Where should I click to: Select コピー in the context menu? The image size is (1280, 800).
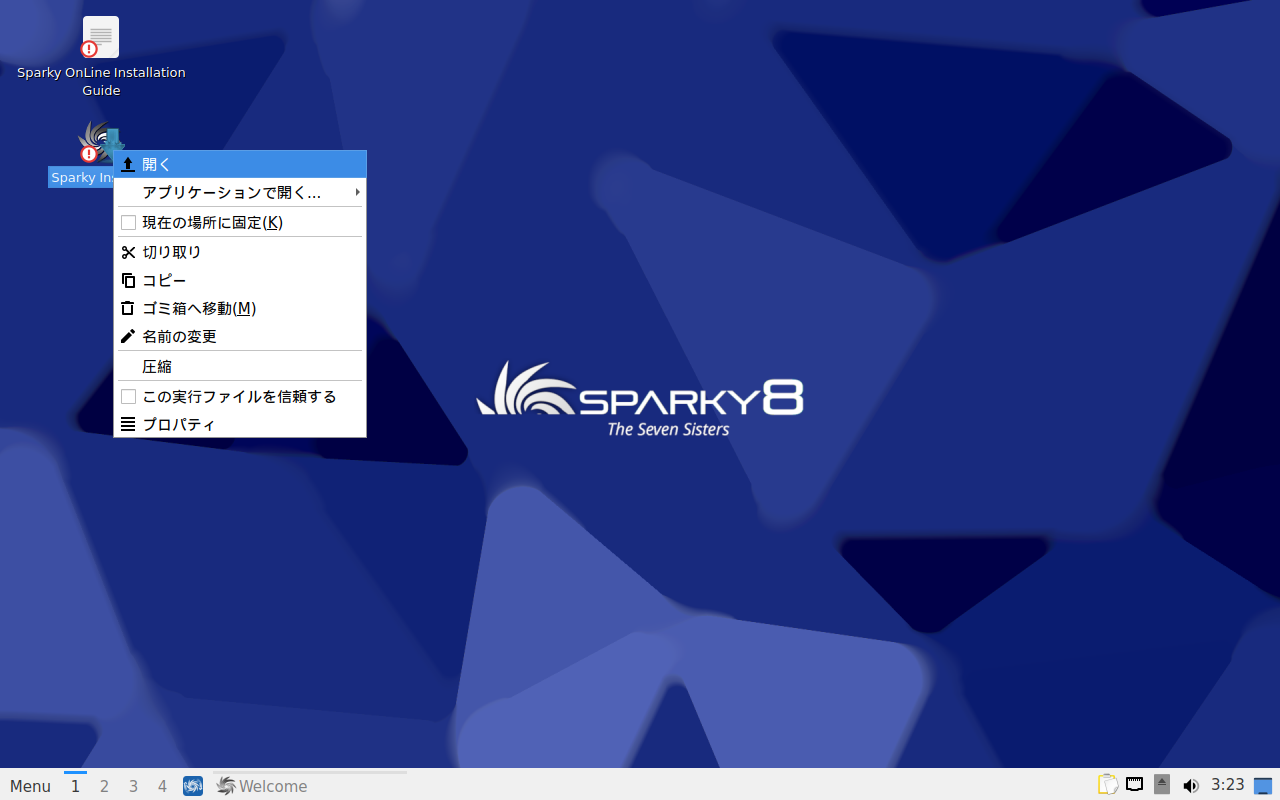click(240, 280)
